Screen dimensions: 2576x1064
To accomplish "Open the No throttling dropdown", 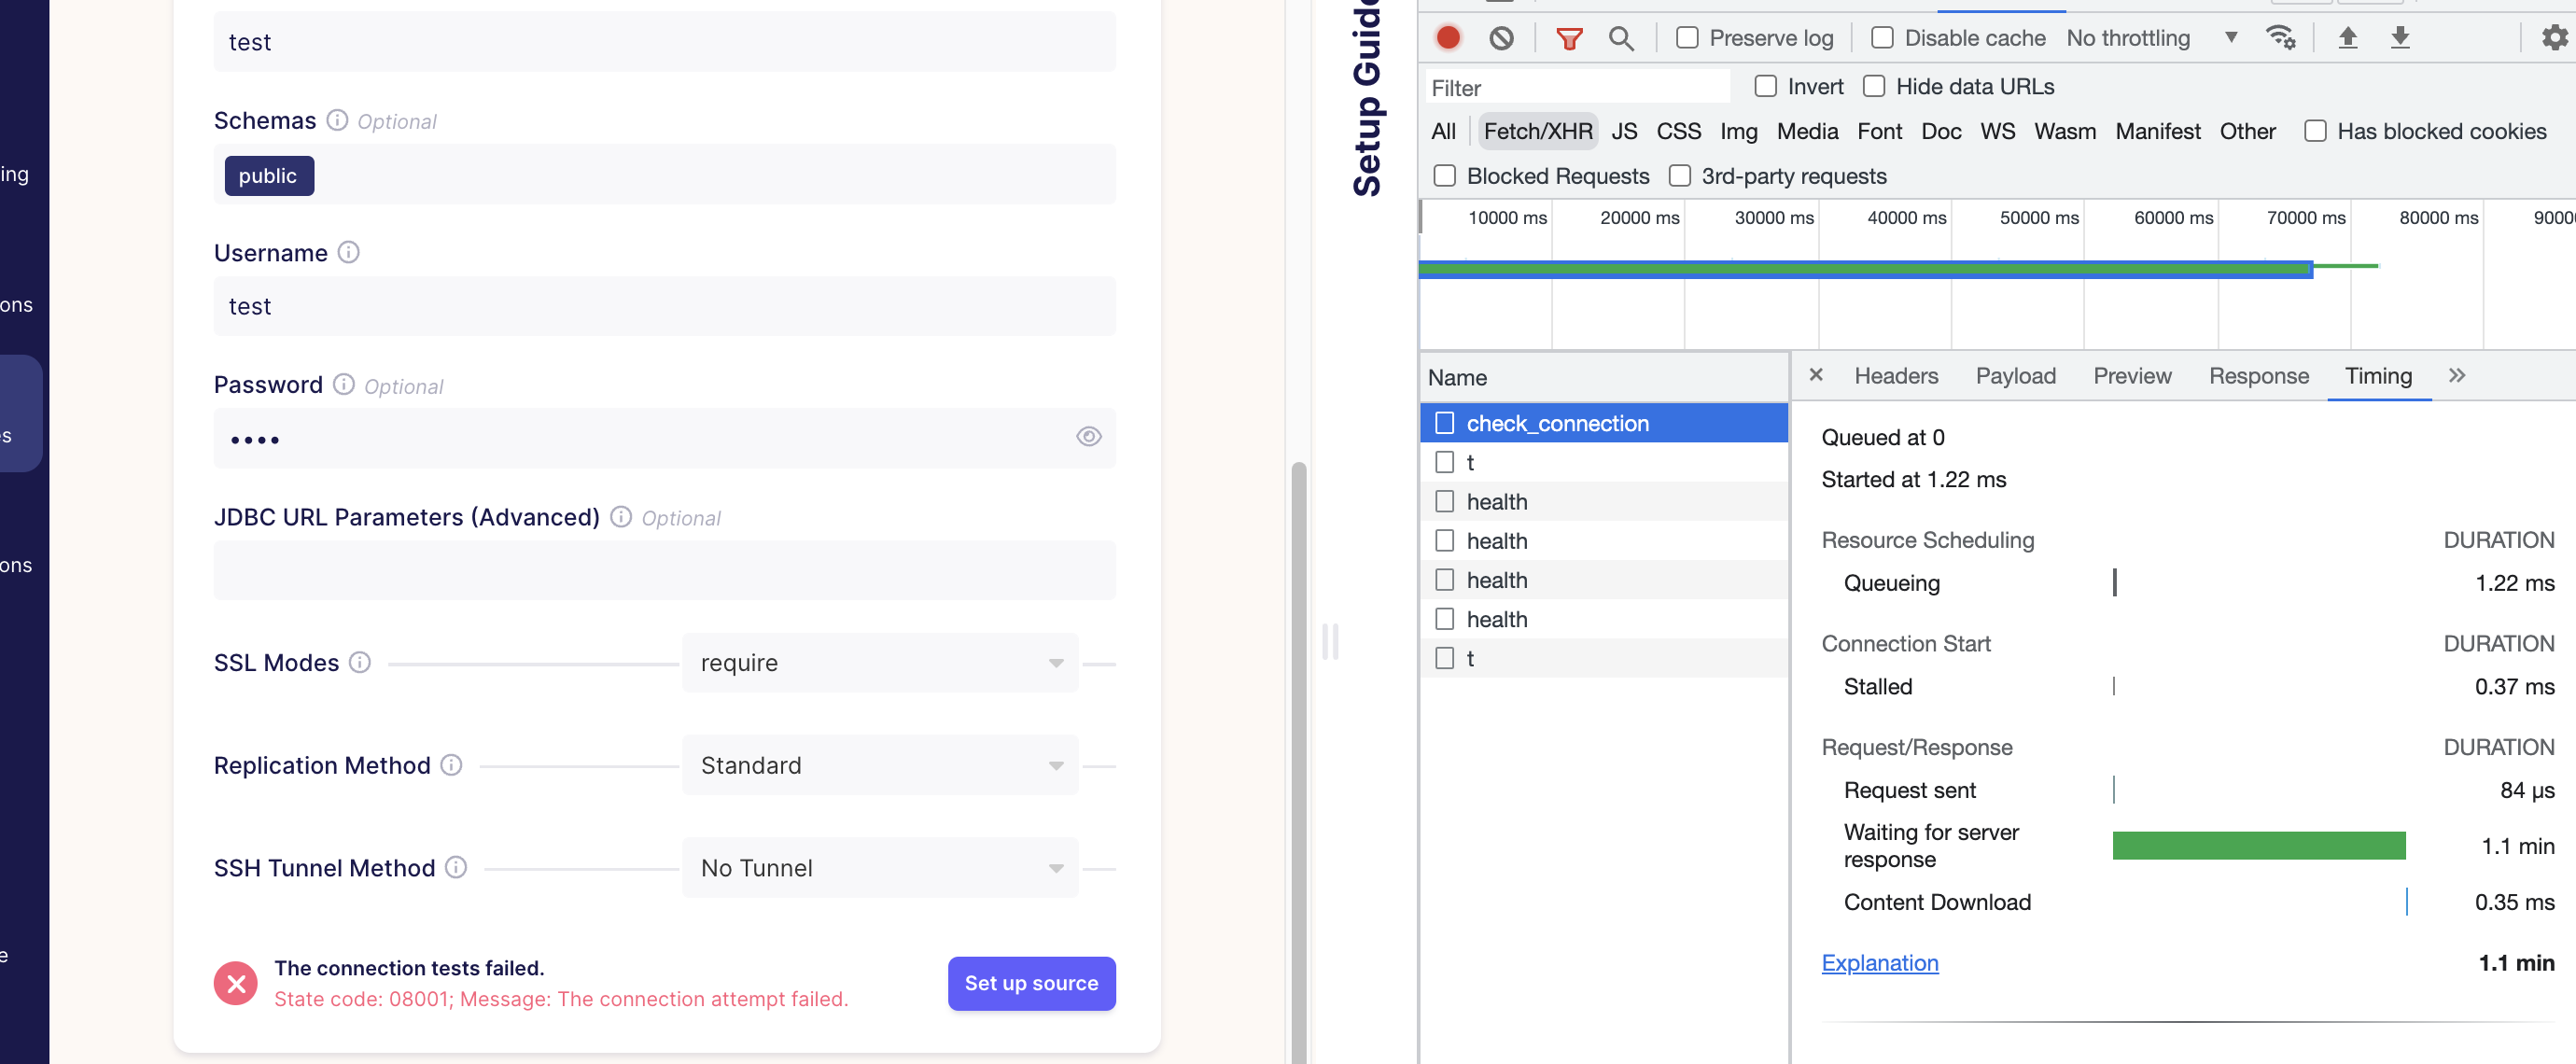I will pos(2150,38).
